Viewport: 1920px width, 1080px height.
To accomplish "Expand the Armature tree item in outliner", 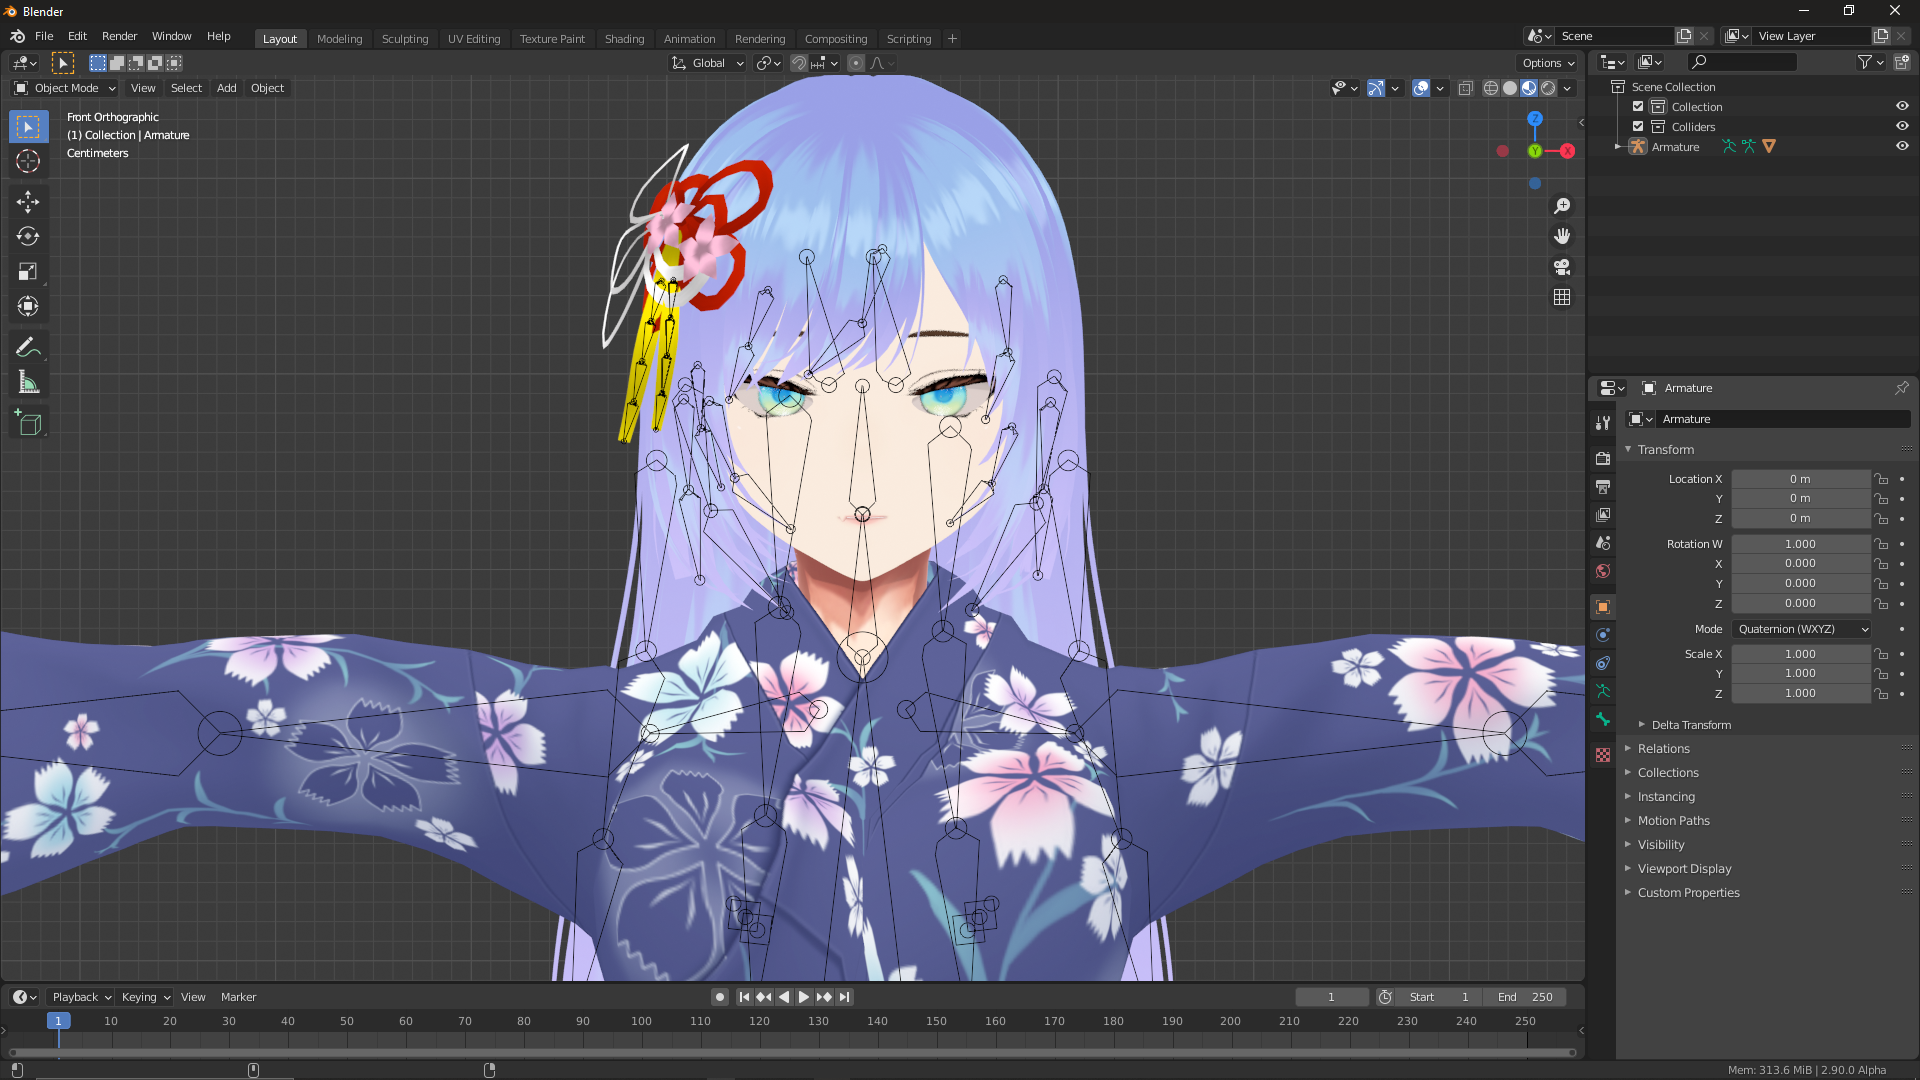I will (1618, 147).
